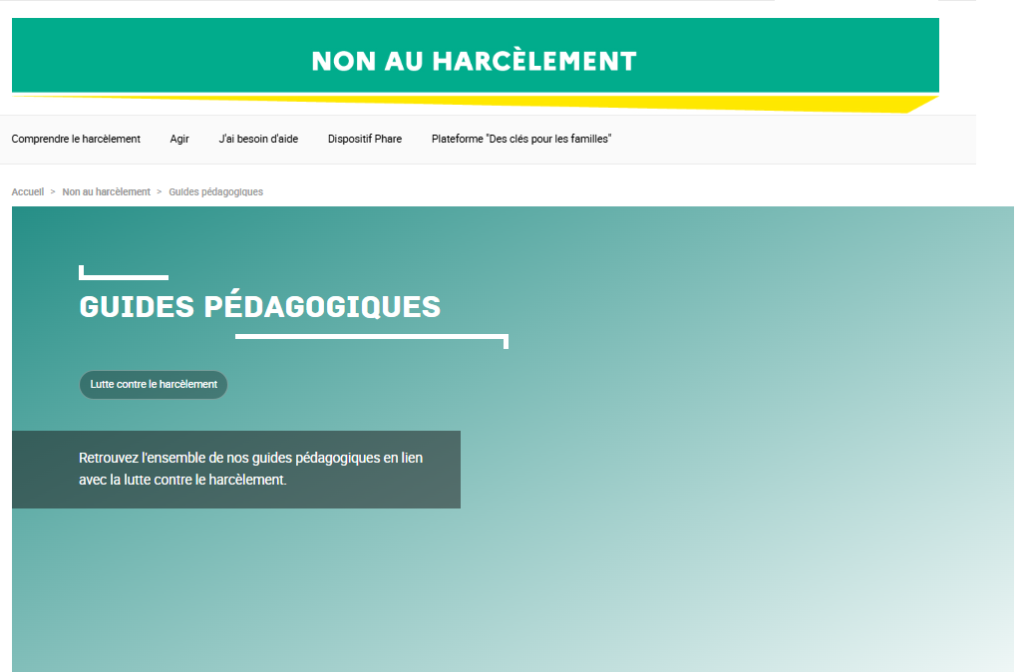
Task: Open the J'ai besoin d'aide menu
Action: click(x=258, y=139)
